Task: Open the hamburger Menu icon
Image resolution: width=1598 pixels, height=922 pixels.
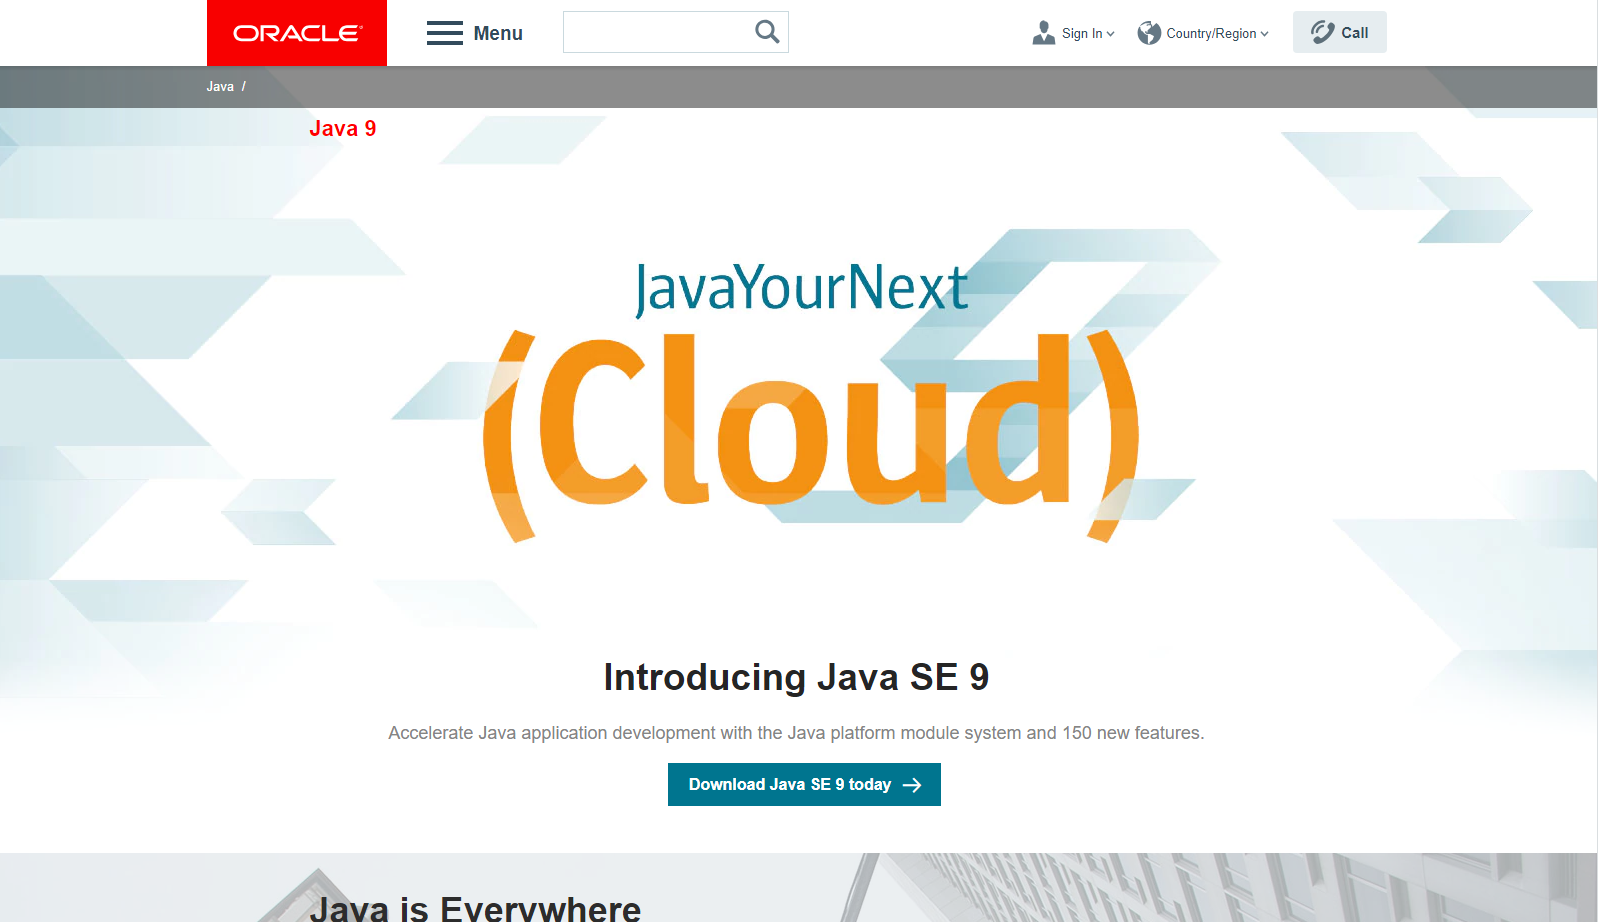Action: (444, 33)
